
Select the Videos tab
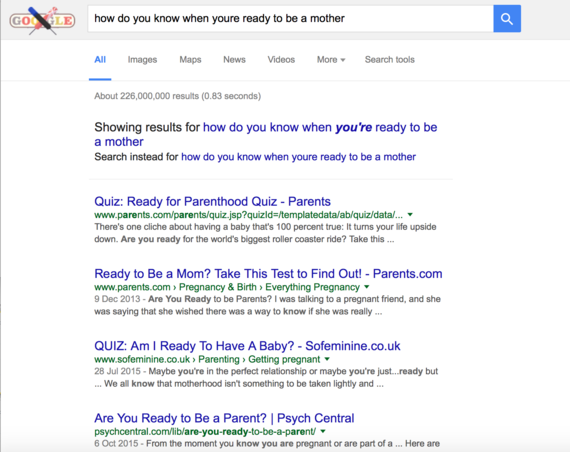[x=281, y=60]
